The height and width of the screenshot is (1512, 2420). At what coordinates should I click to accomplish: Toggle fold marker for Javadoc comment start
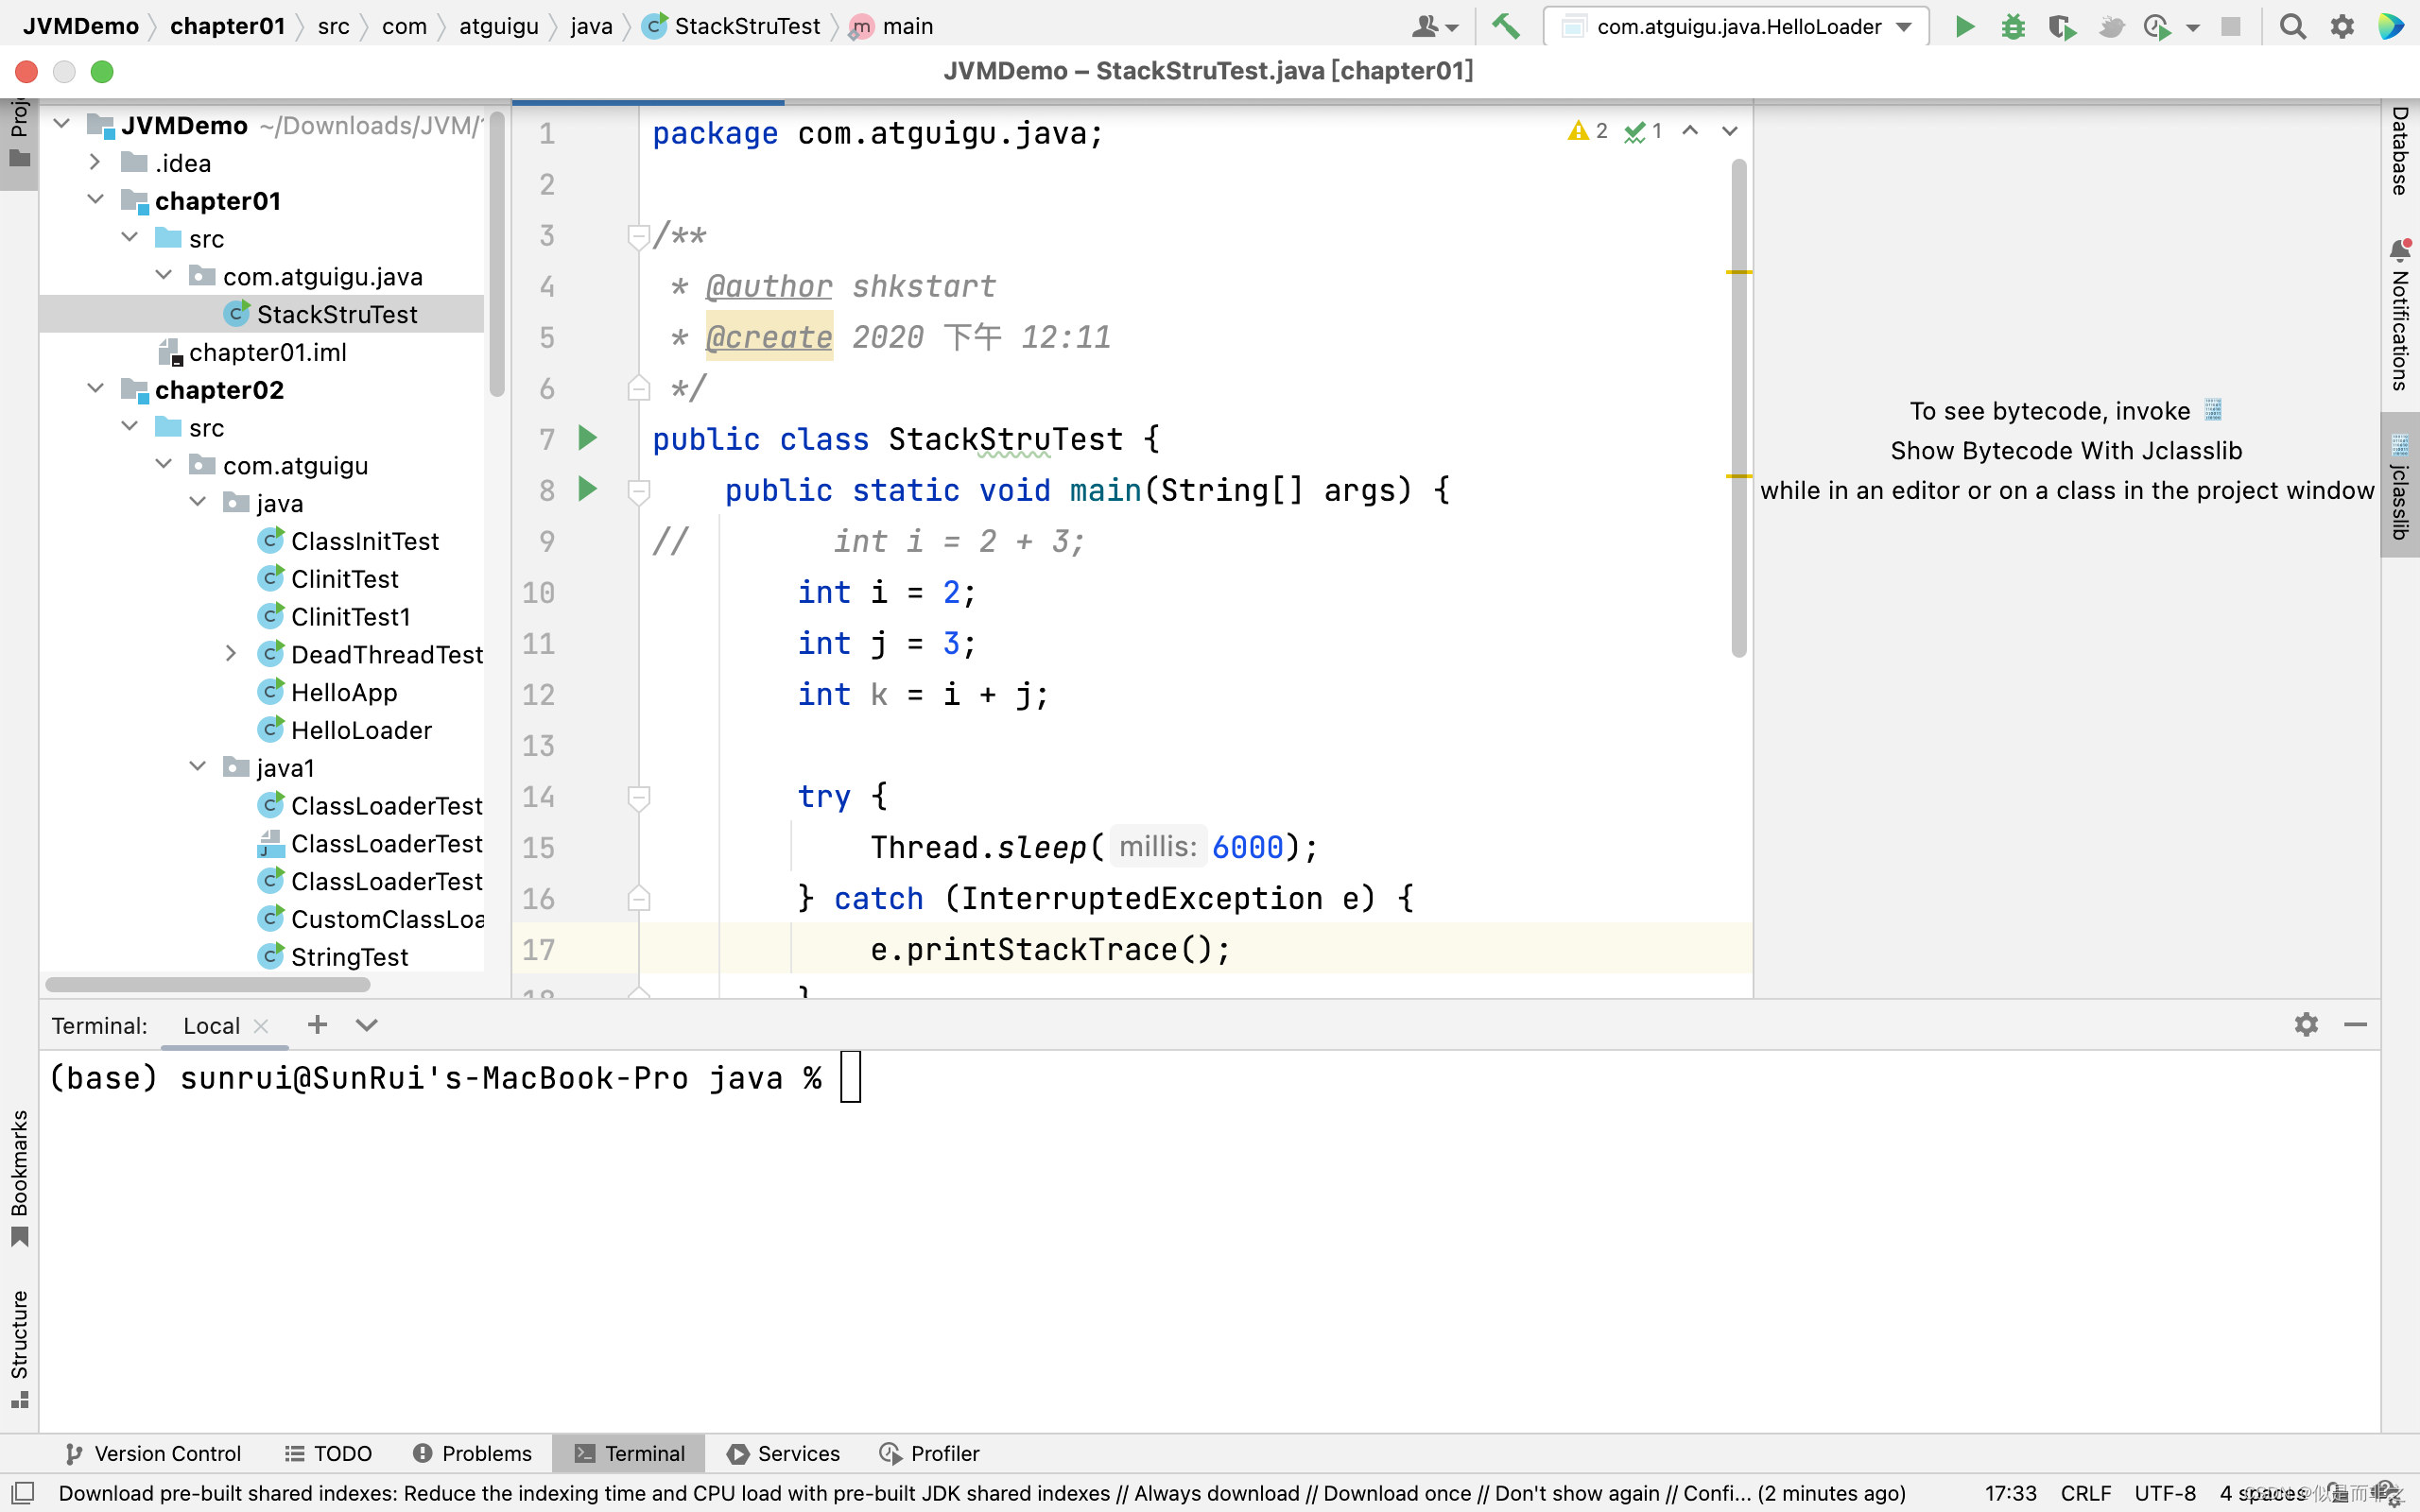(x=639, y=236)
